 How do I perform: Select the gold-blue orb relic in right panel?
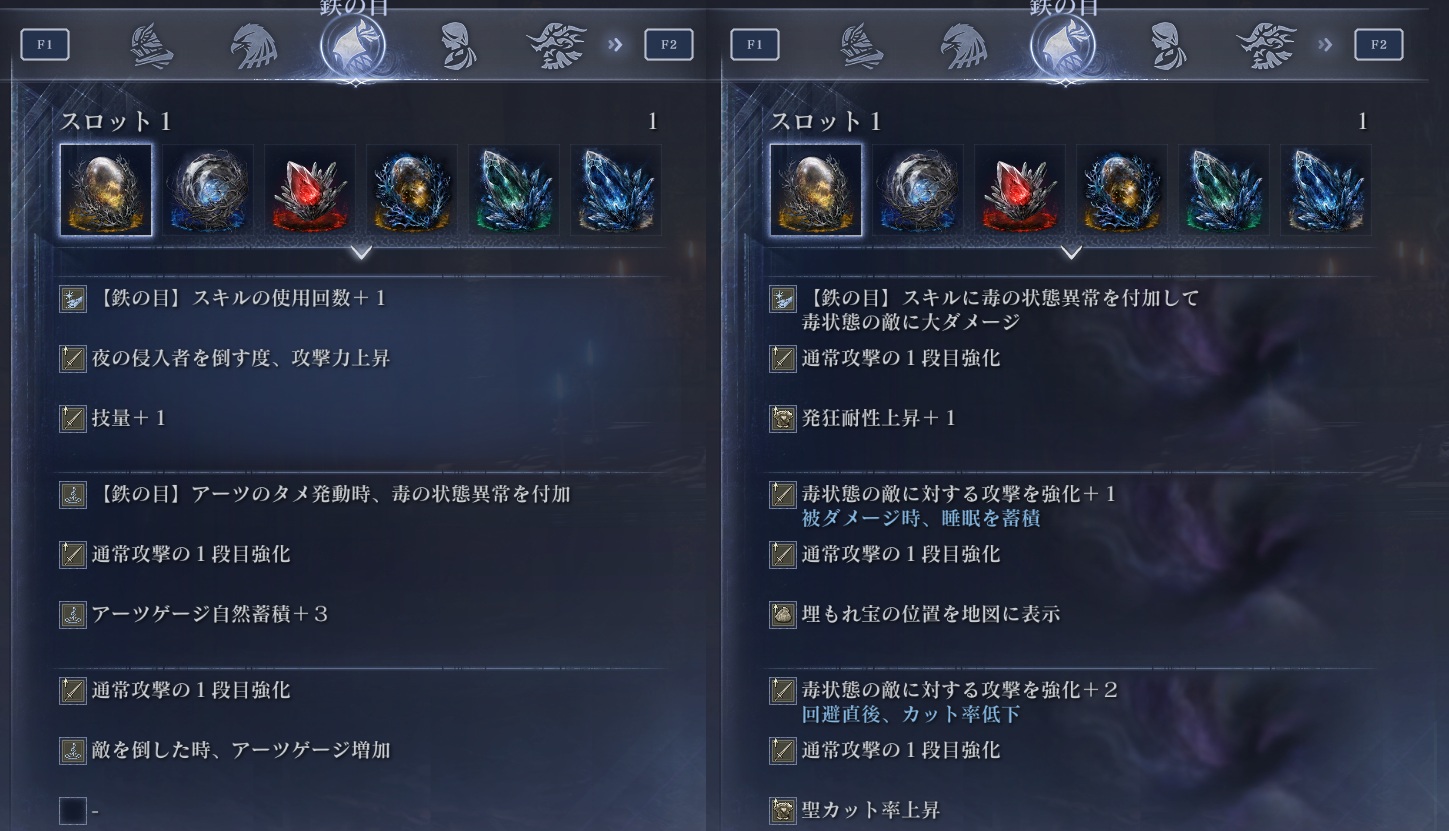click(1122, 190)
